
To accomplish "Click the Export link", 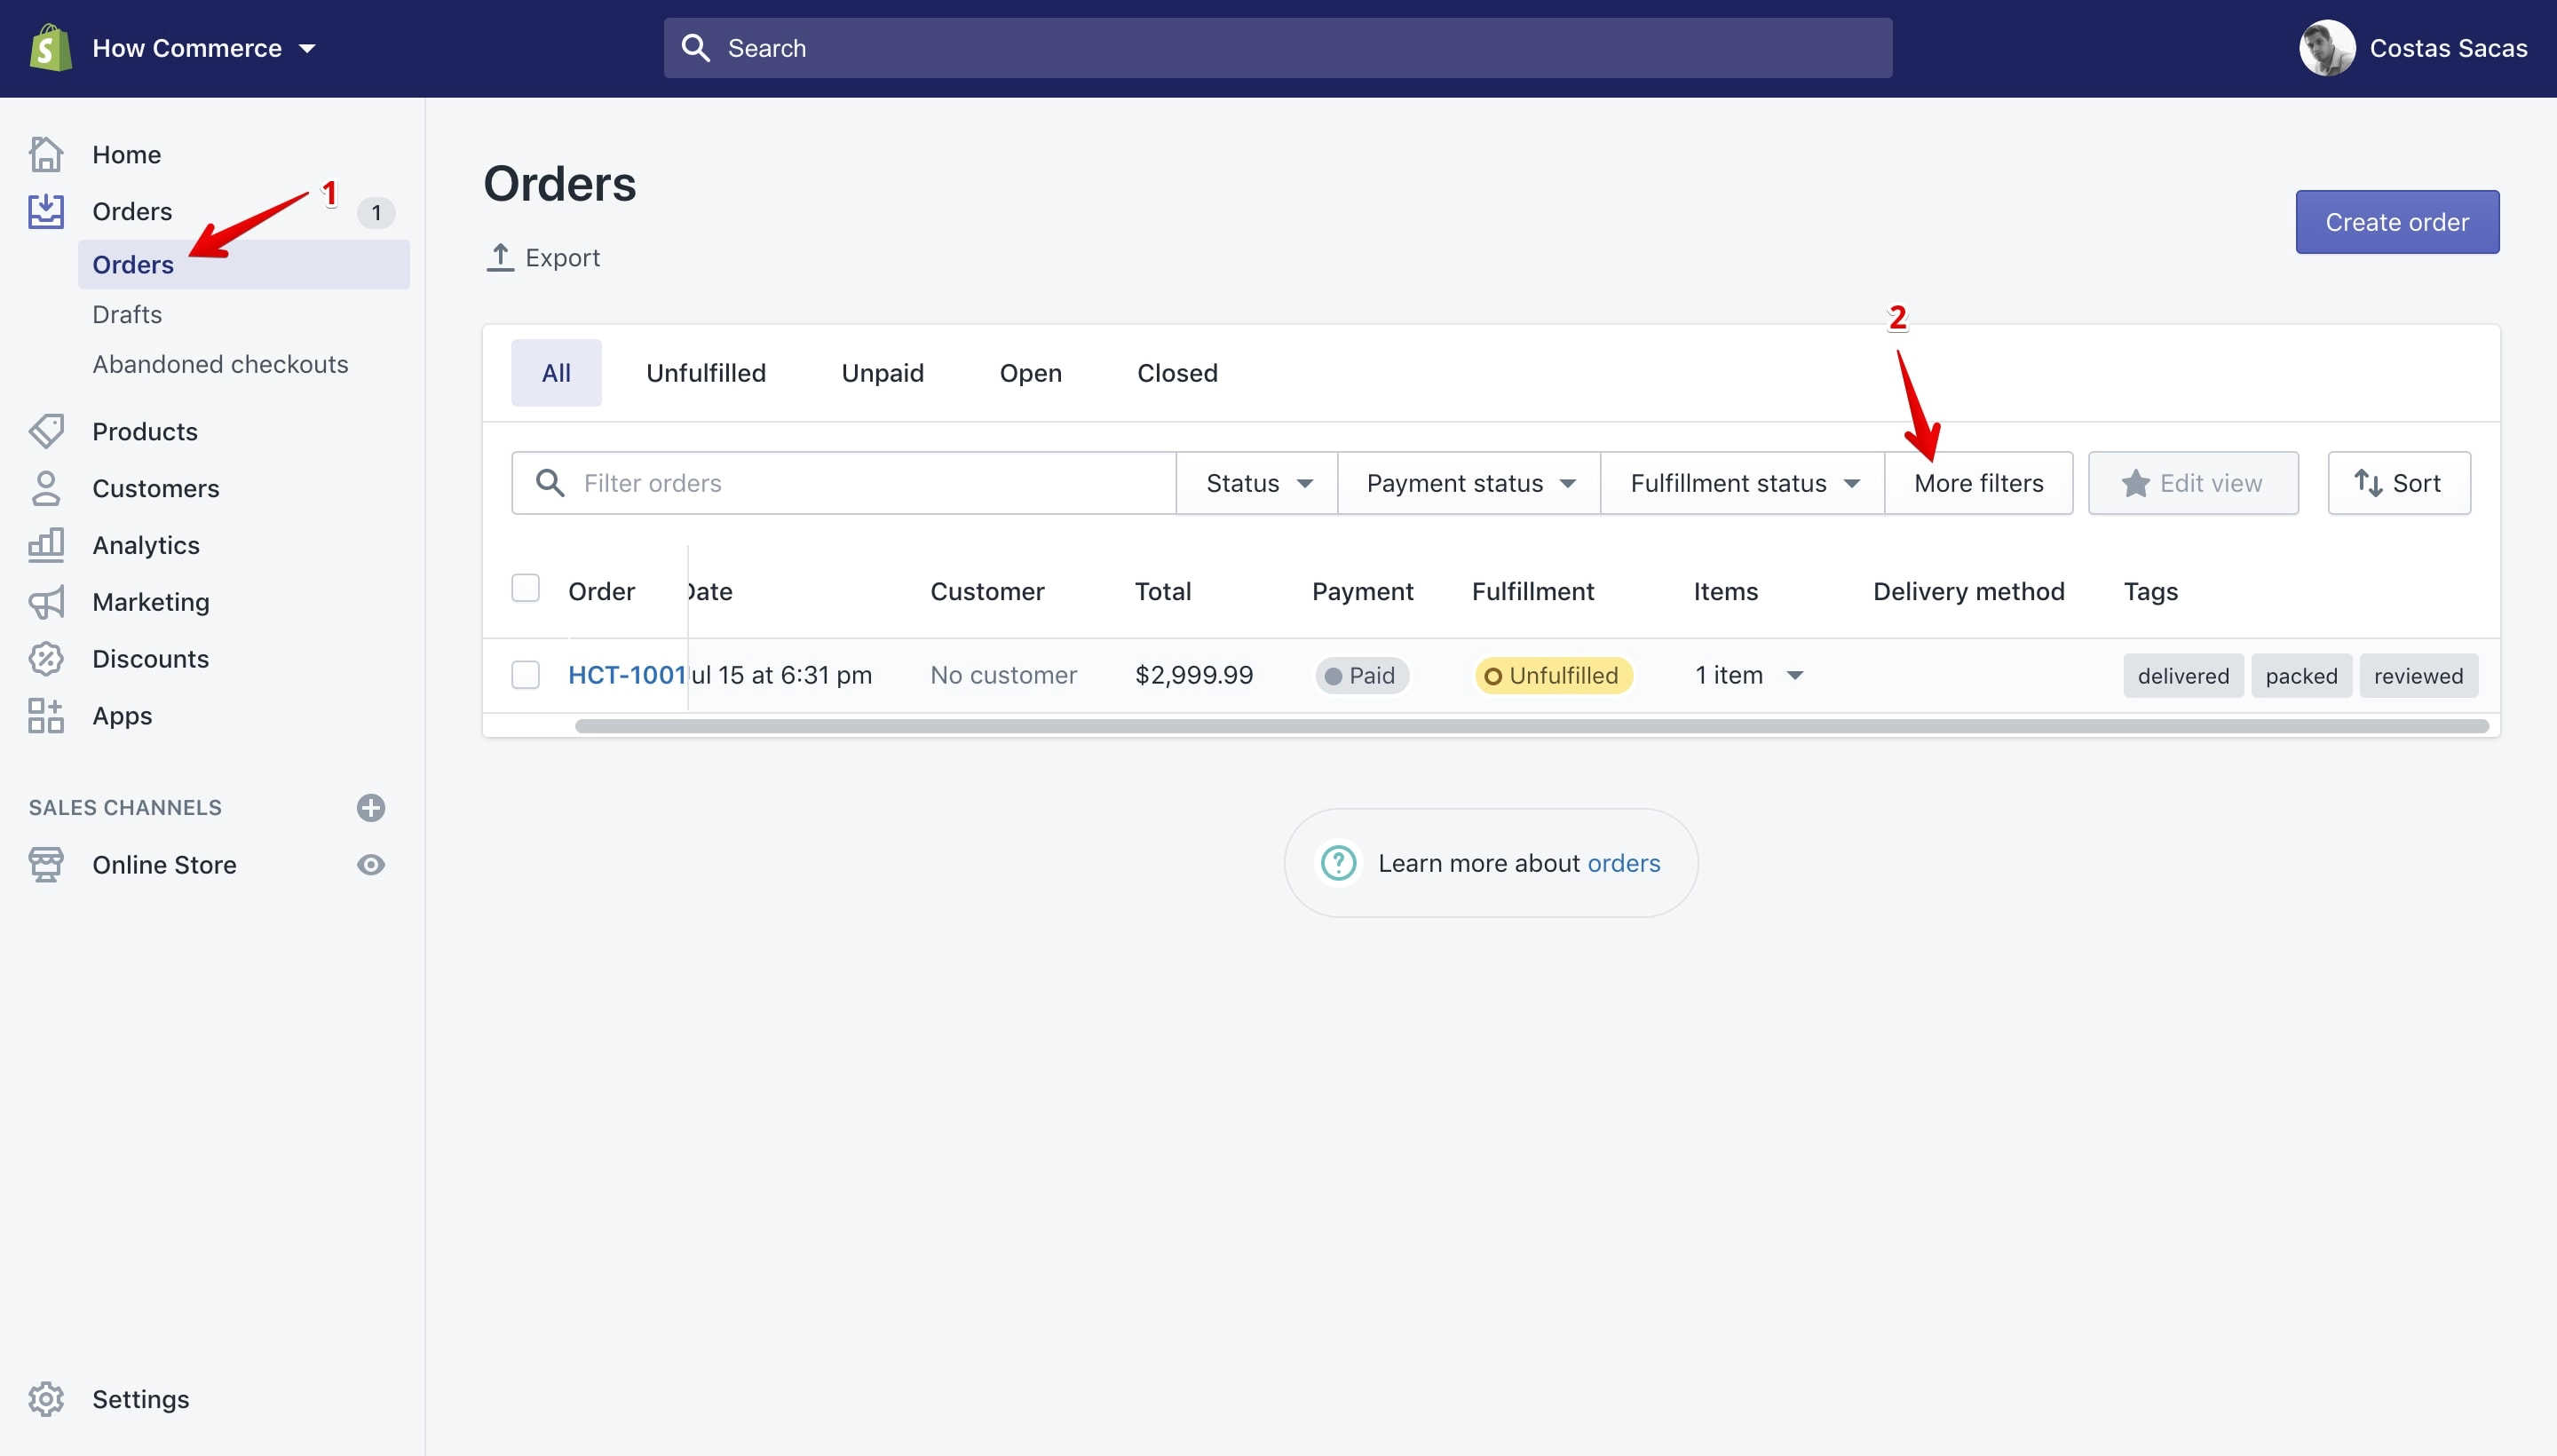I will pos(543,257).
